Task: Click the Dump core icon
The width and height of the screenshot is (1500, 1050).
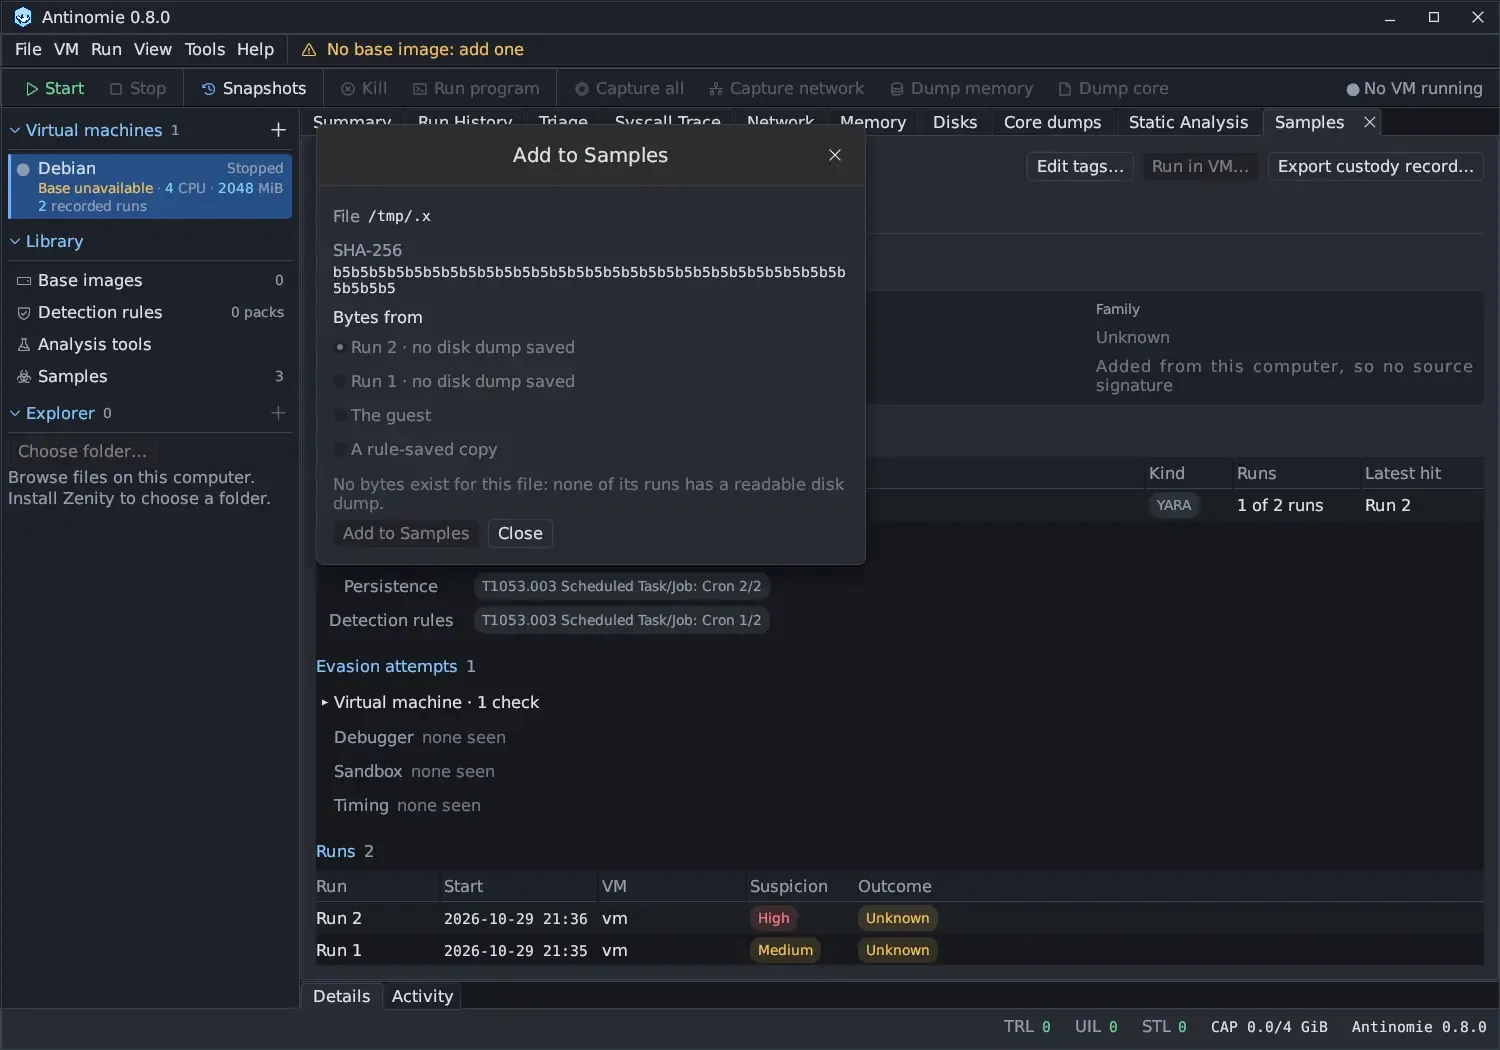Action: click(x=1065, y=89)
